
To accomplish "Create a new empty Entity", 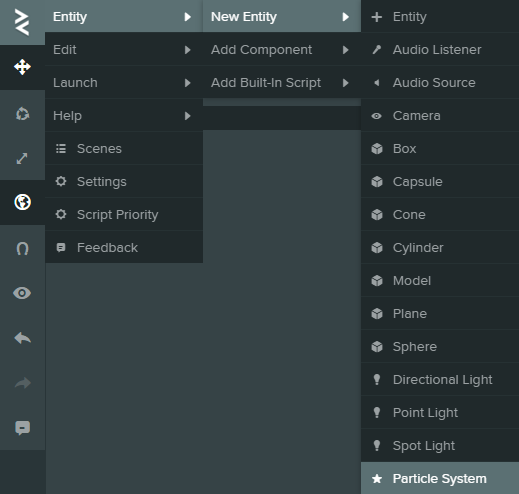I will (440, 16).
